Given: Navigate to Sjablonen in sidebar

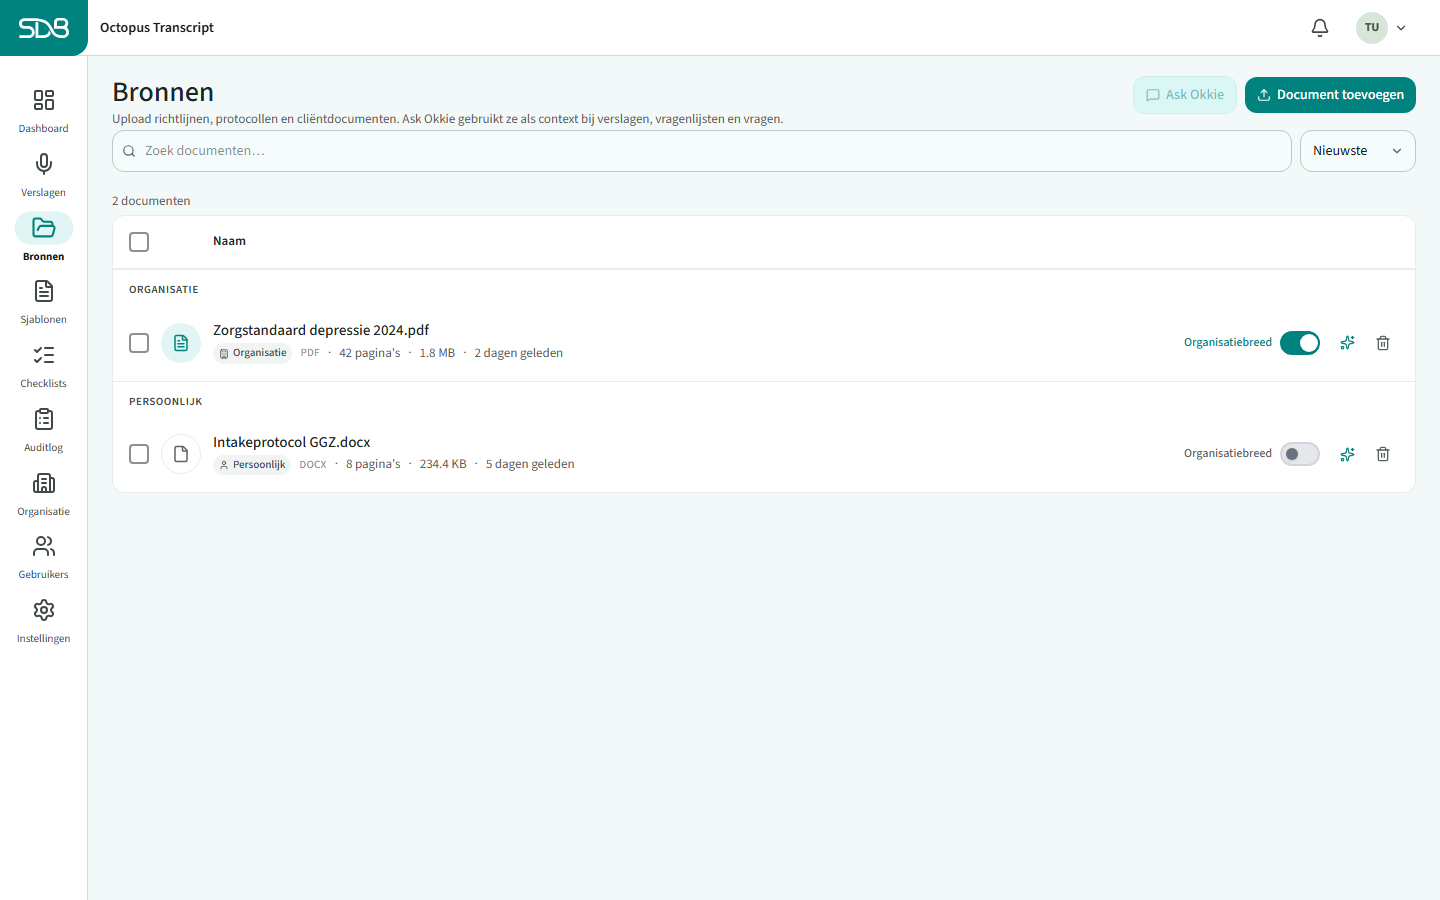Looking at the screenshot, I should [44, 302].
